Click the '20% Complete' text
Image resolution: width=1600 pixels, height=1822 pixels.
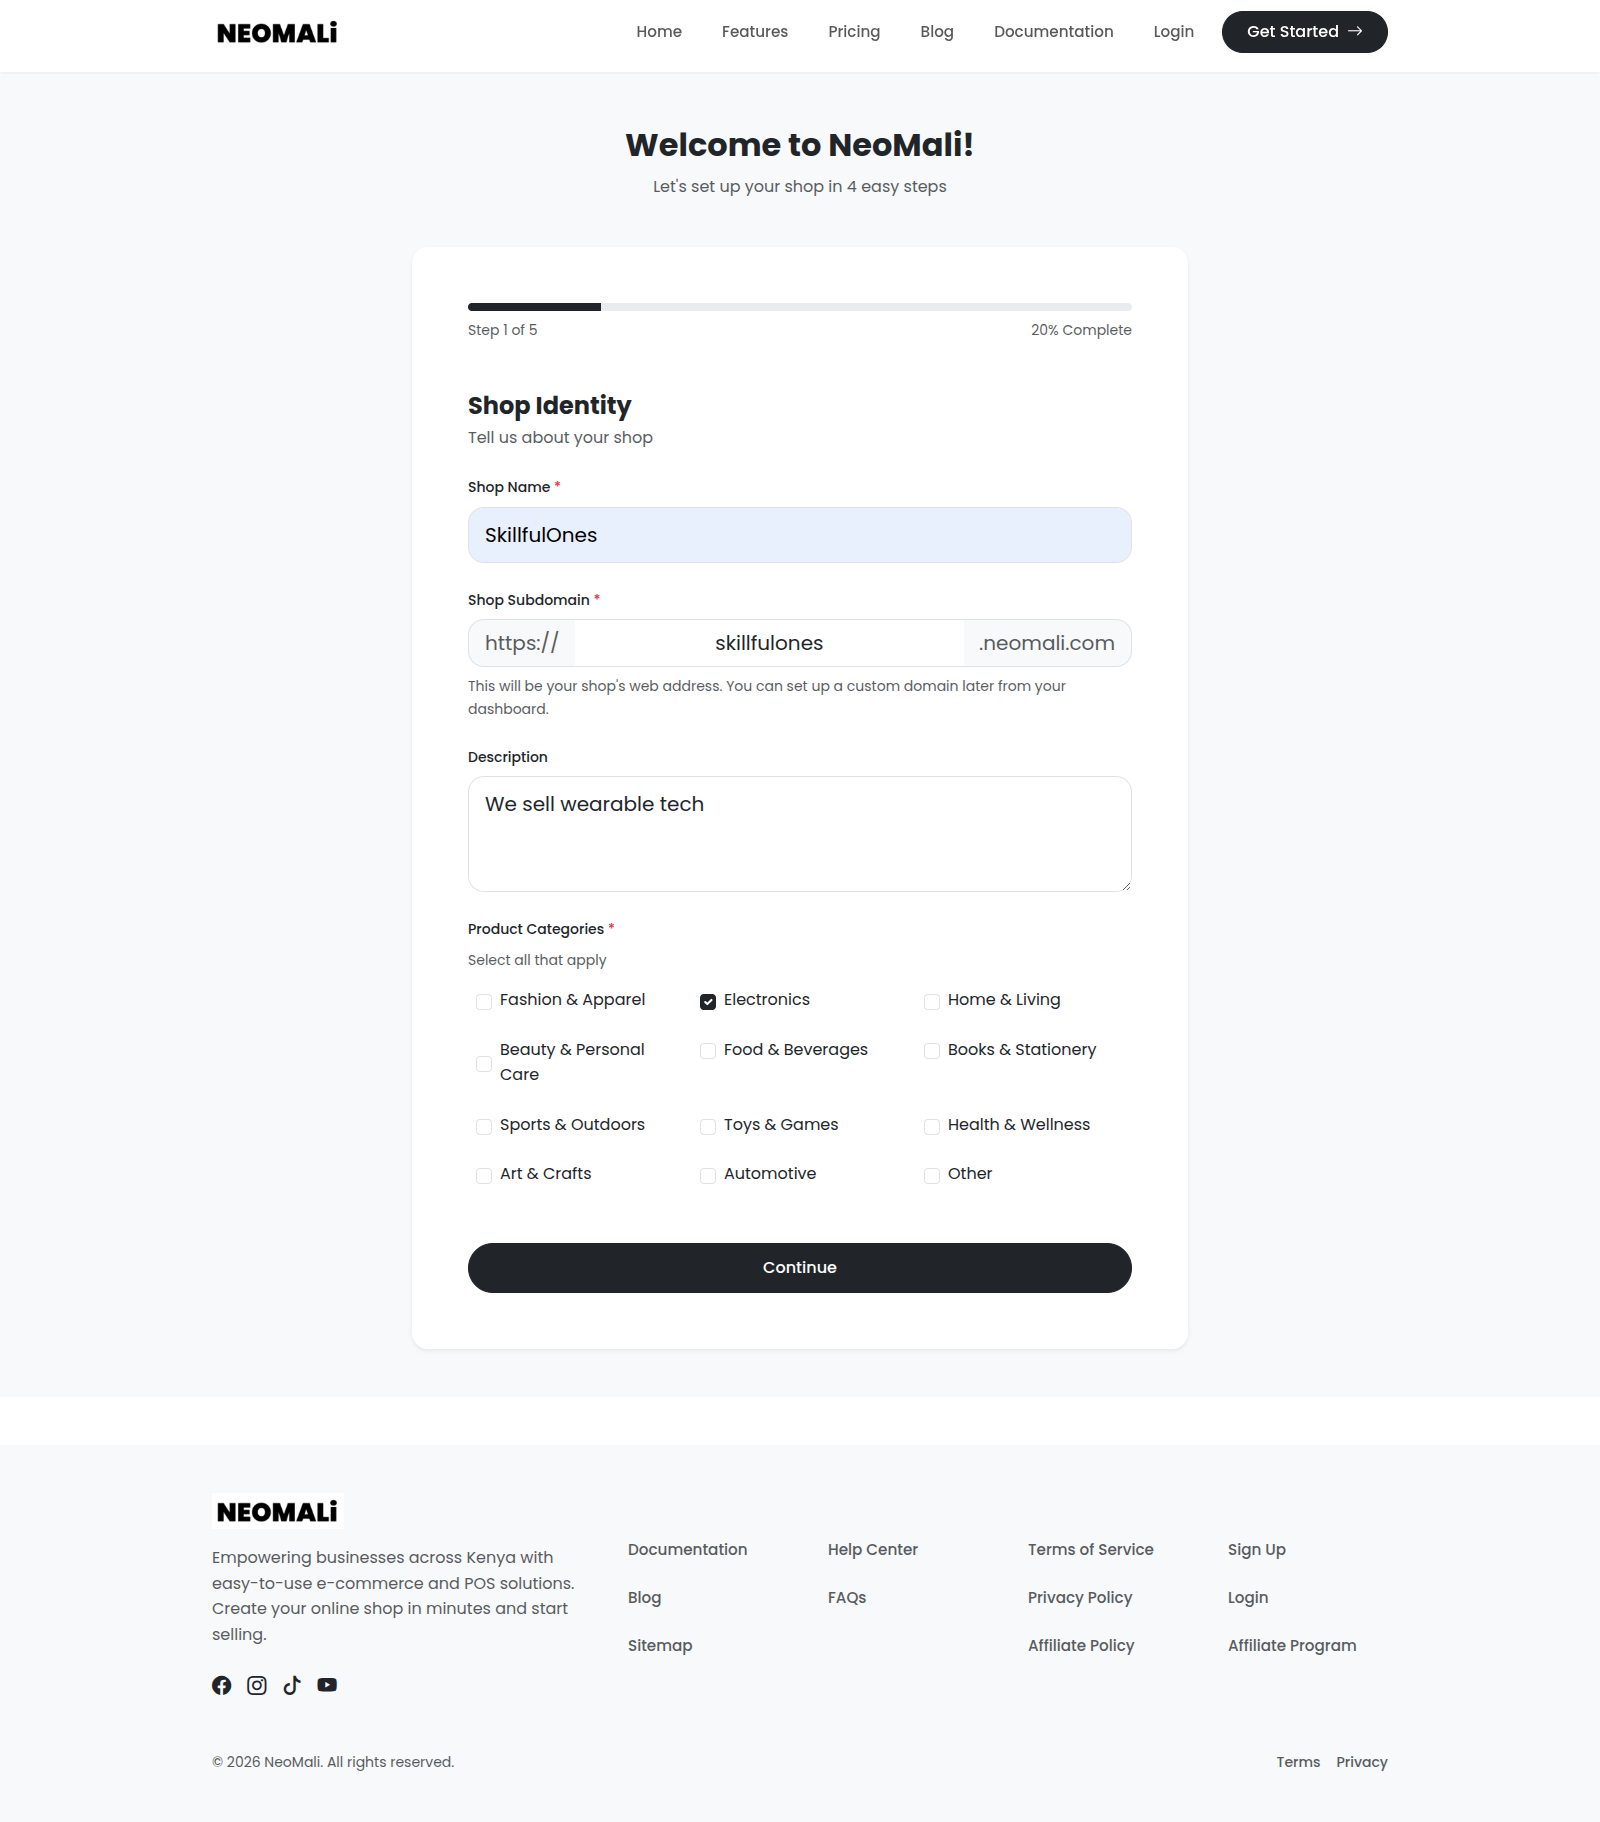1081,330
